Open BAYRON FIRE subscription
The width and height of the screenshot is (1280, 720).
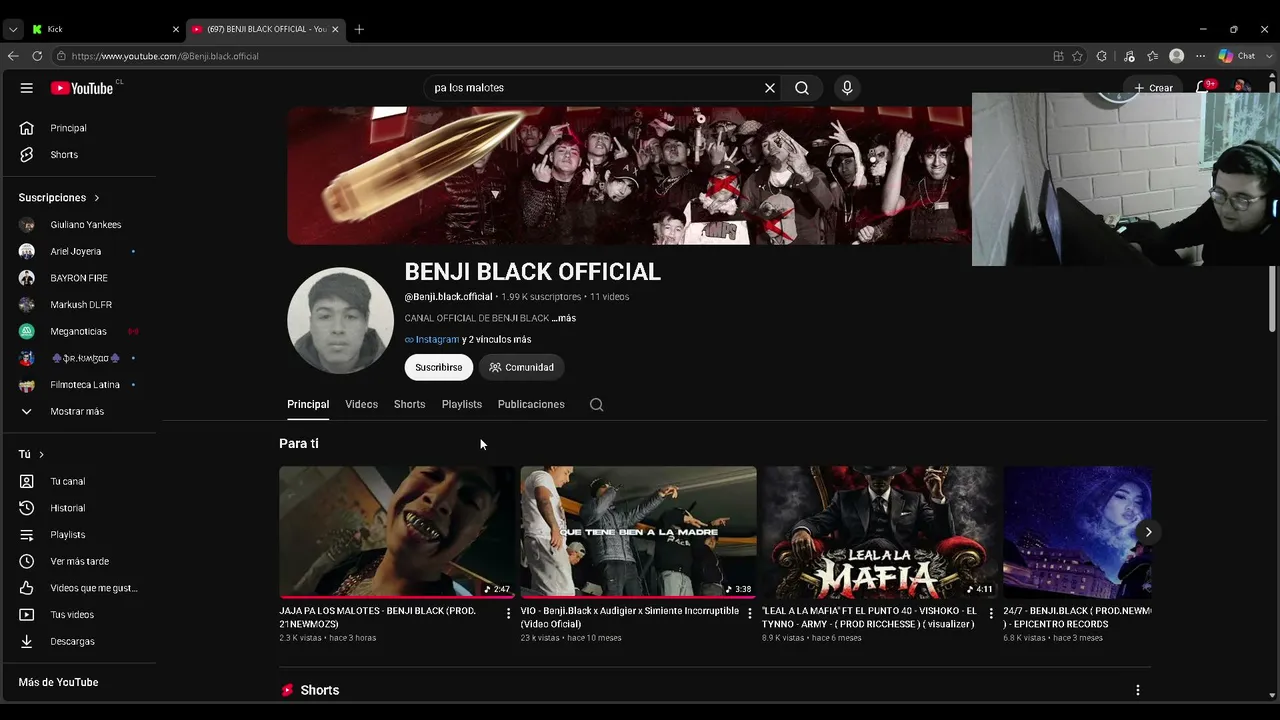(78, 278)
